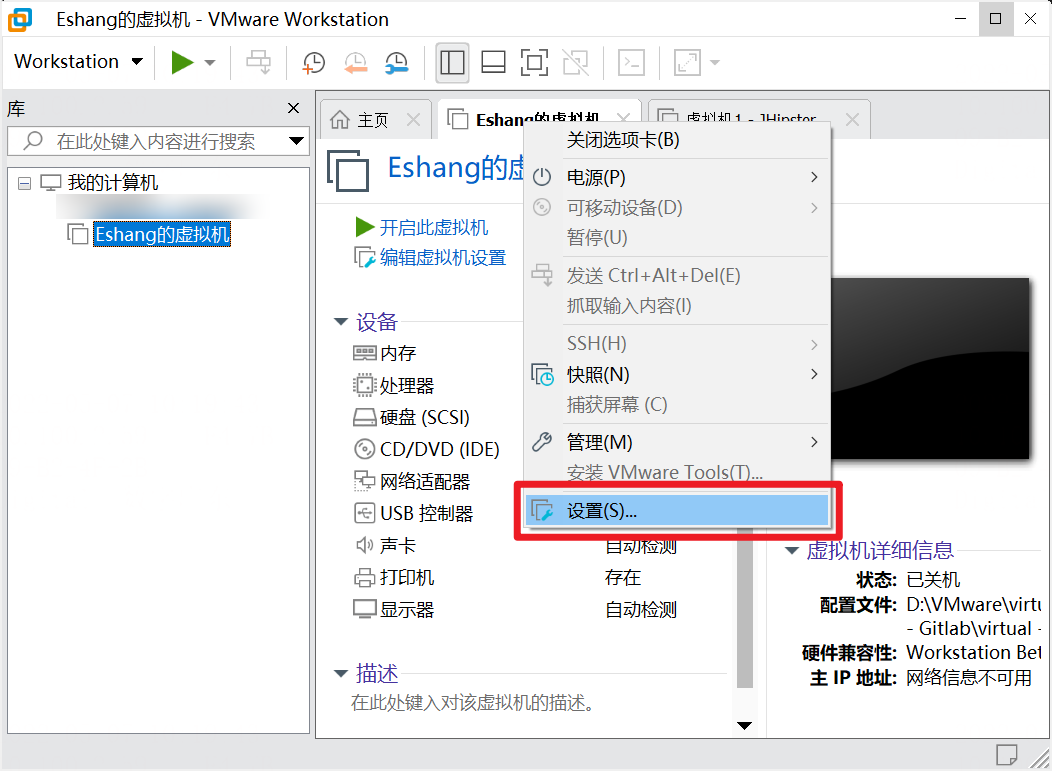Click the monitor icon beside 显示器
Image resolution: width=1052 pixels, height=771 pixels.
coord(364,609)
